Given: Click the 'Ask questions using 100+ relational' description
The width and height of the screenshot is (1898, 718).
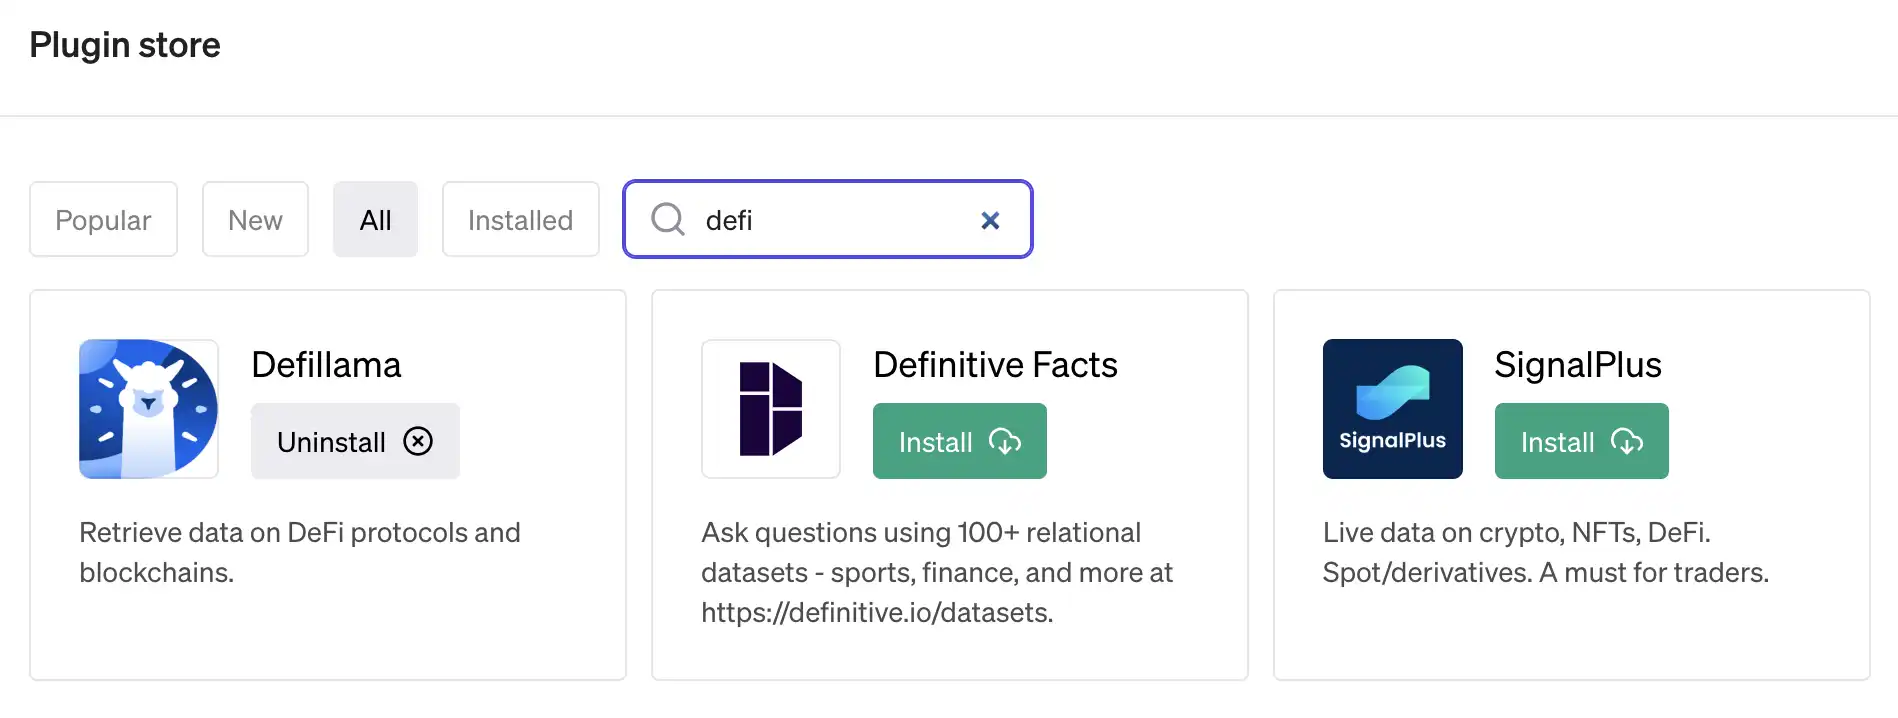Looking at the screenshot, I should [x=937, y=572].
